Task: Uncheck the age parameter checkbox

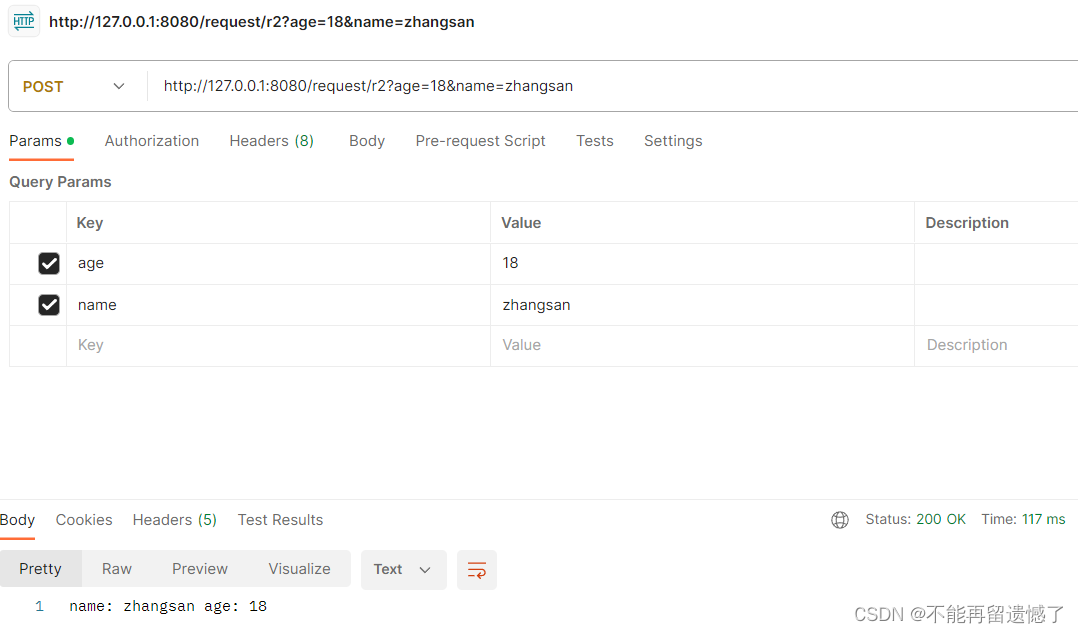Action: tap(49, 263)
